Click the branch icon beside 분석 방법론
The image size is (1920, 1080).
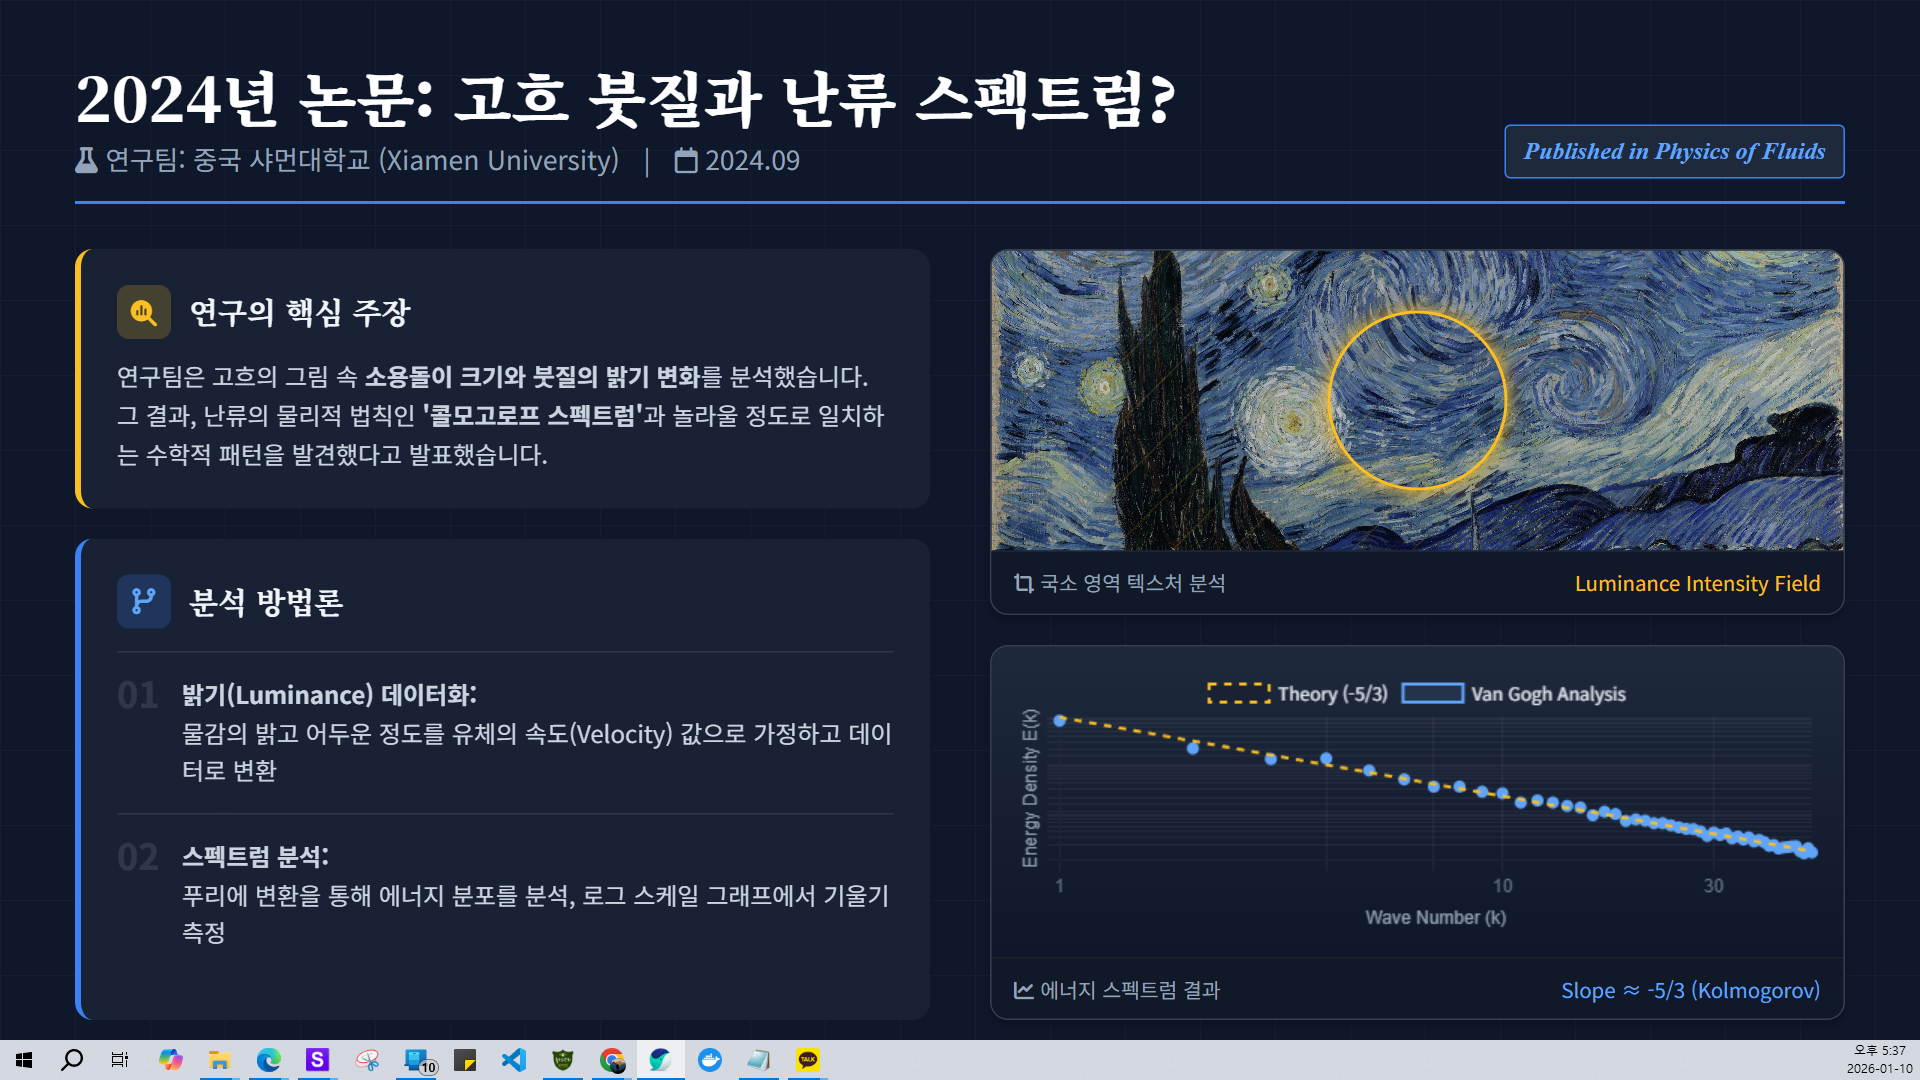144,602
